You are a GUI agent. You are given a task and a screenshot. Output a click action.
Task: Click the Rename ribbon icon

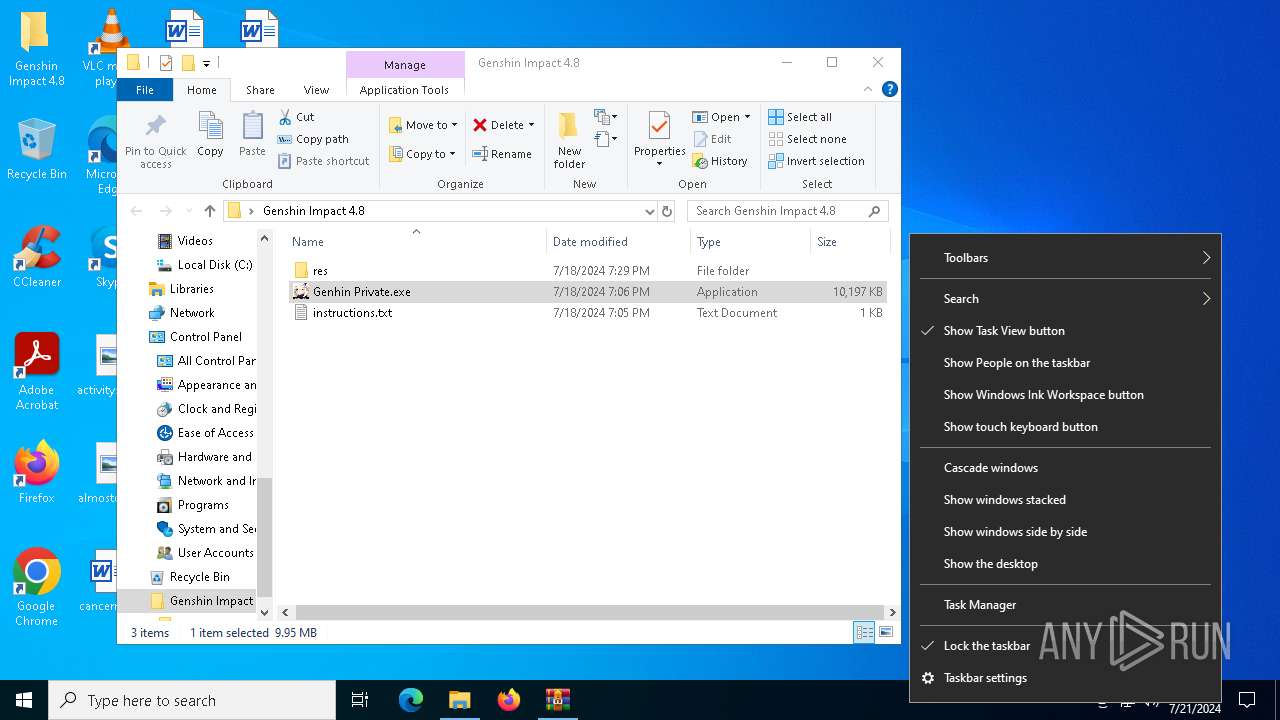point(480,154)
